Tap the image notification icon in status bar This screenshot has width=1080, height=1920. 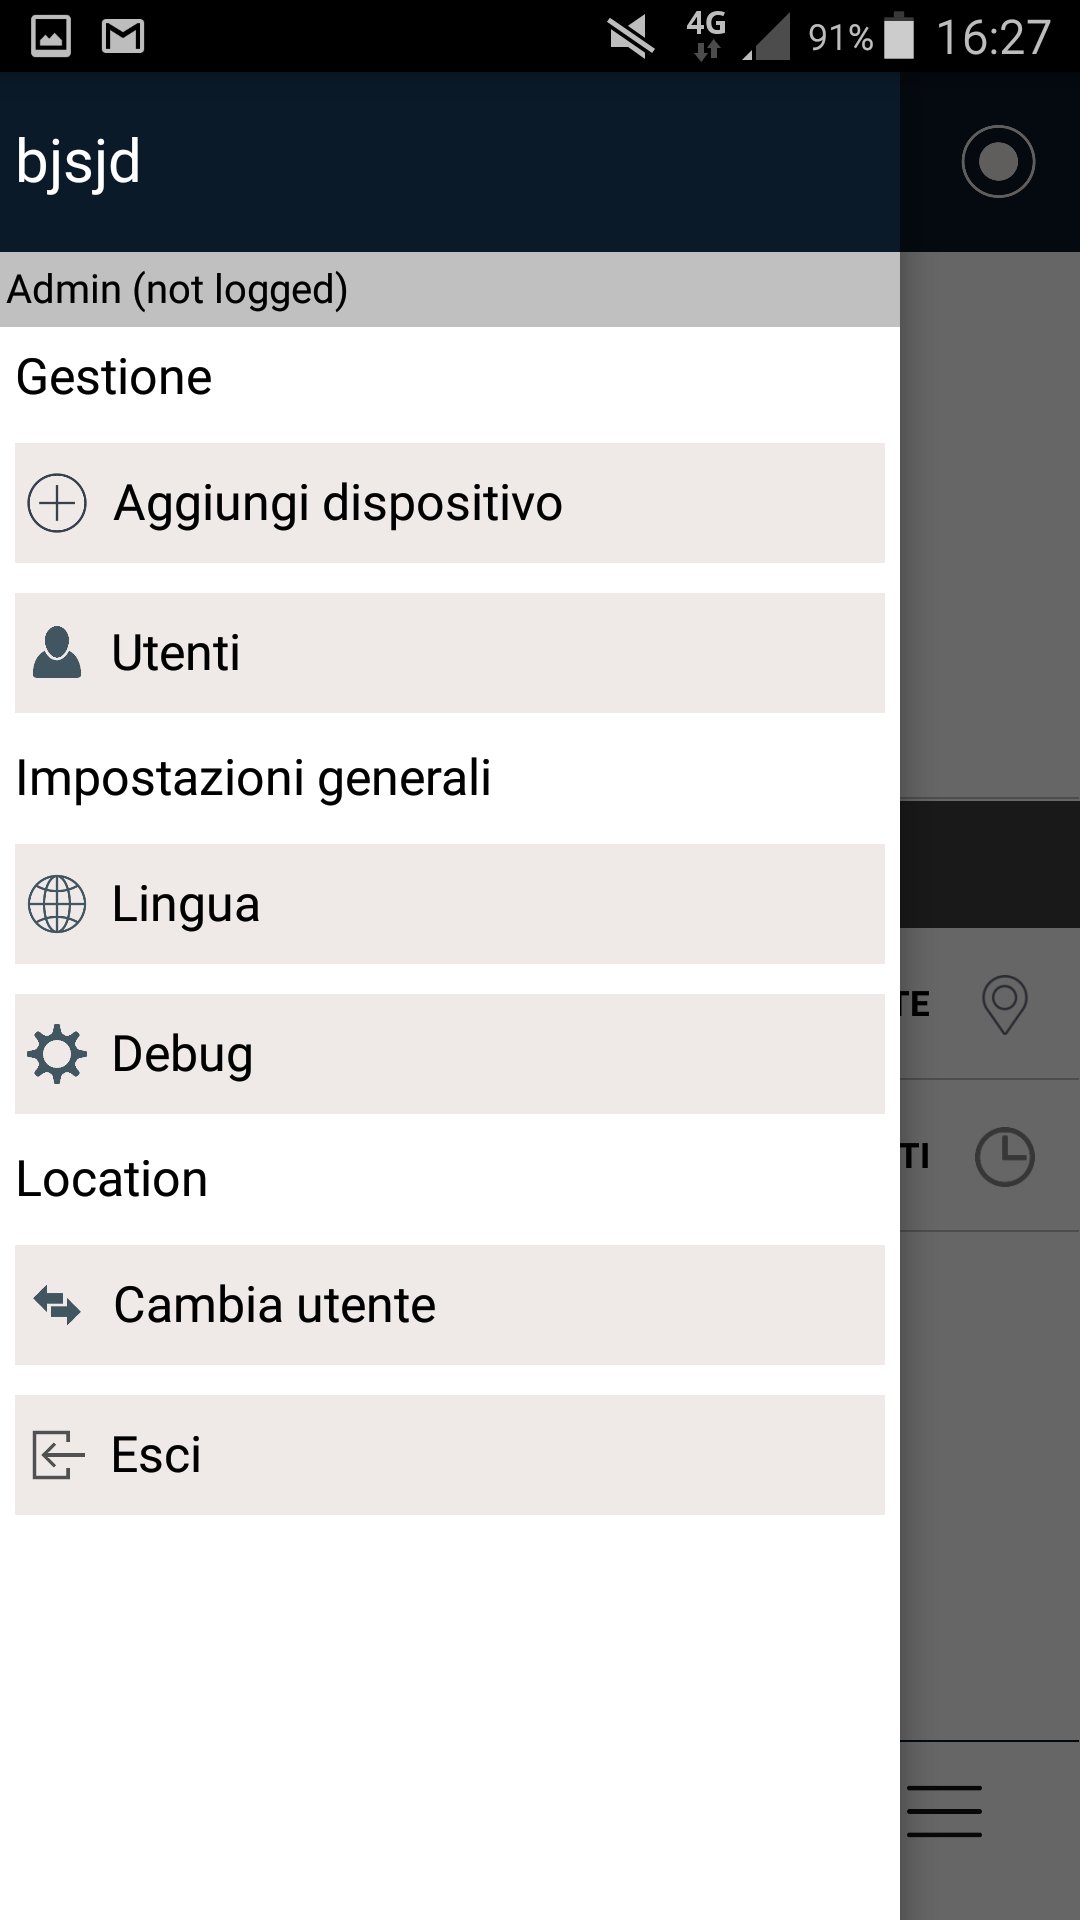click(x=51, y=37)
